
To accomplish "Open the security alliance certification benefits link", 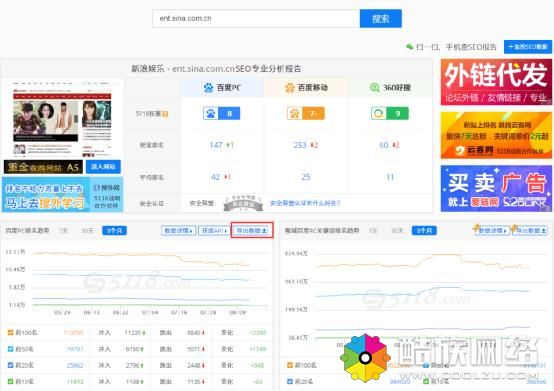I will click(x=305, y=203).
